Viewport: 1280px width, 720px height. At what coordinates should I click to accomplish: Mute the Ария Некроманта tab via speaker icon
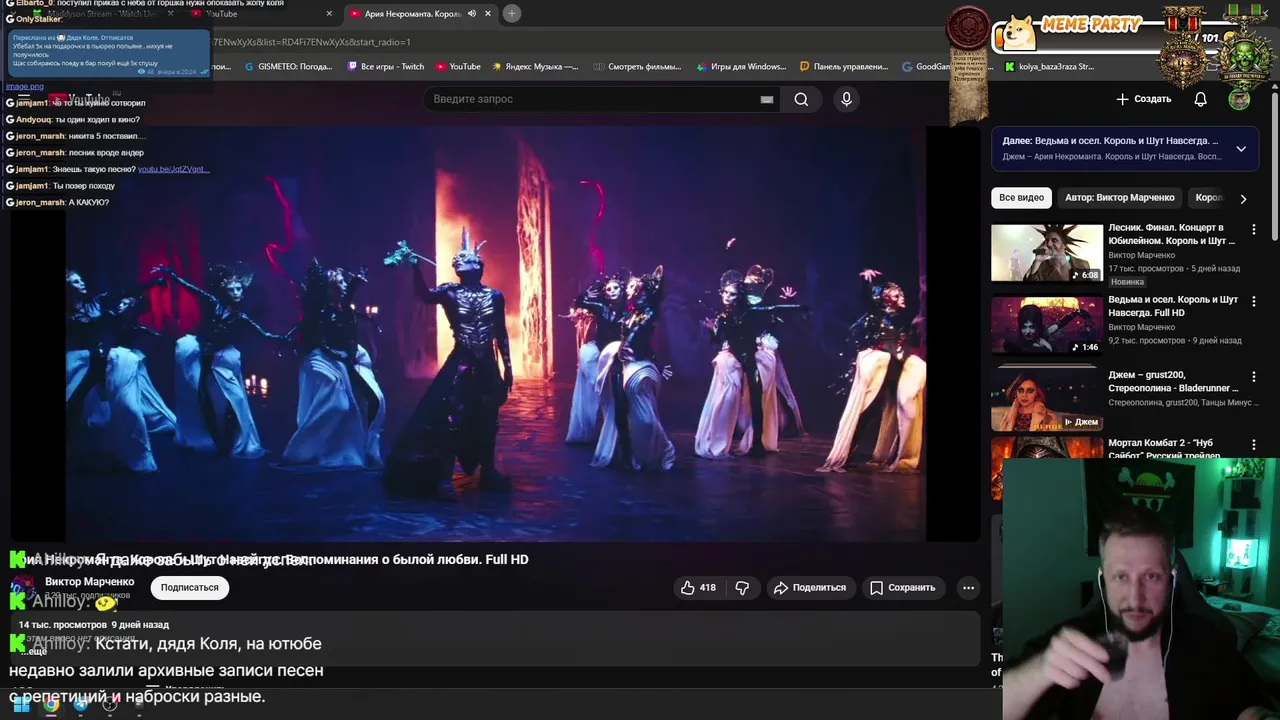click(472, 14)
